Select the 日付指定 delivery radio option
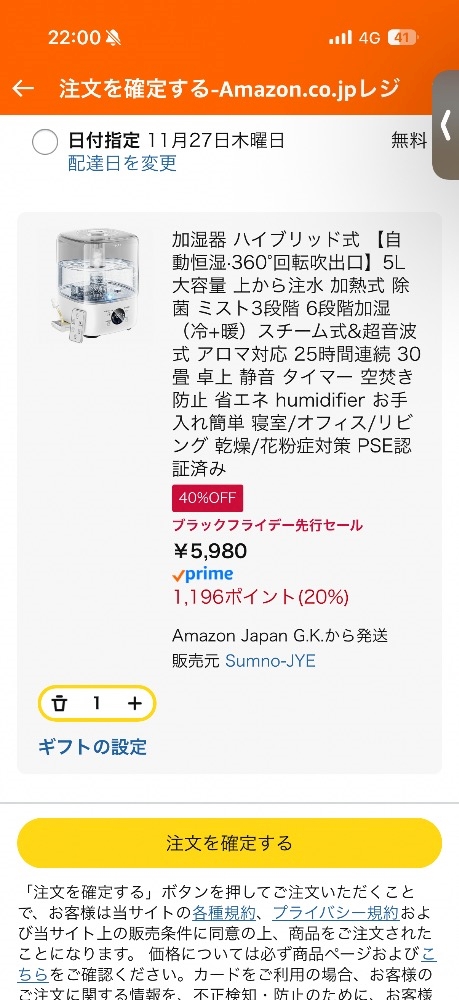Screen dimensions: 459x1000 pos(45,141)
